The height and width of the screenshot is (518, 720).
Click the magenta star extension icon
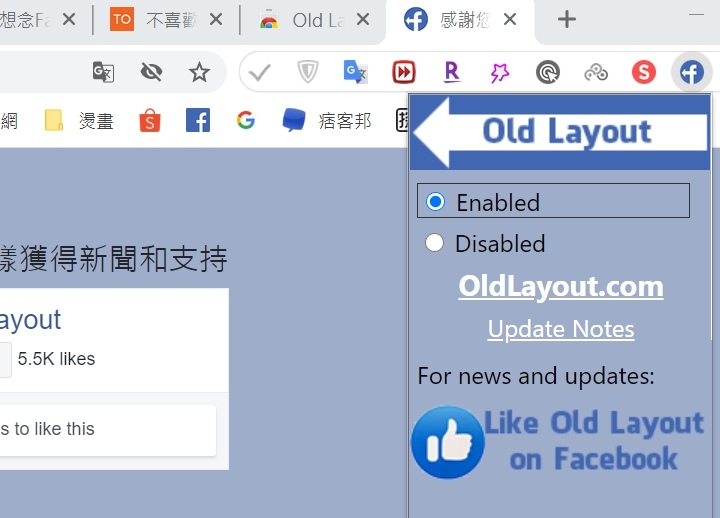500,73
